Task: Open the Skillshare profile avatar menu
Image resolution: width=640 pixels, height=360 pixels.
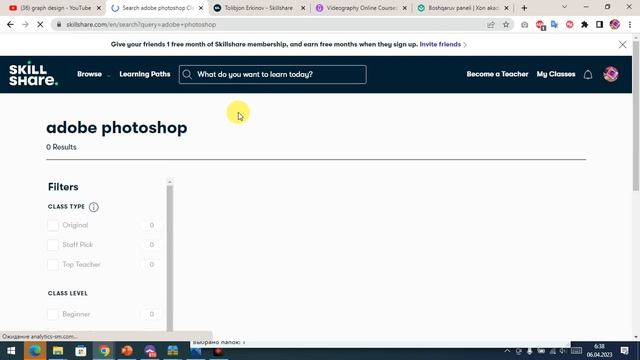Action: tap(611, 74)
